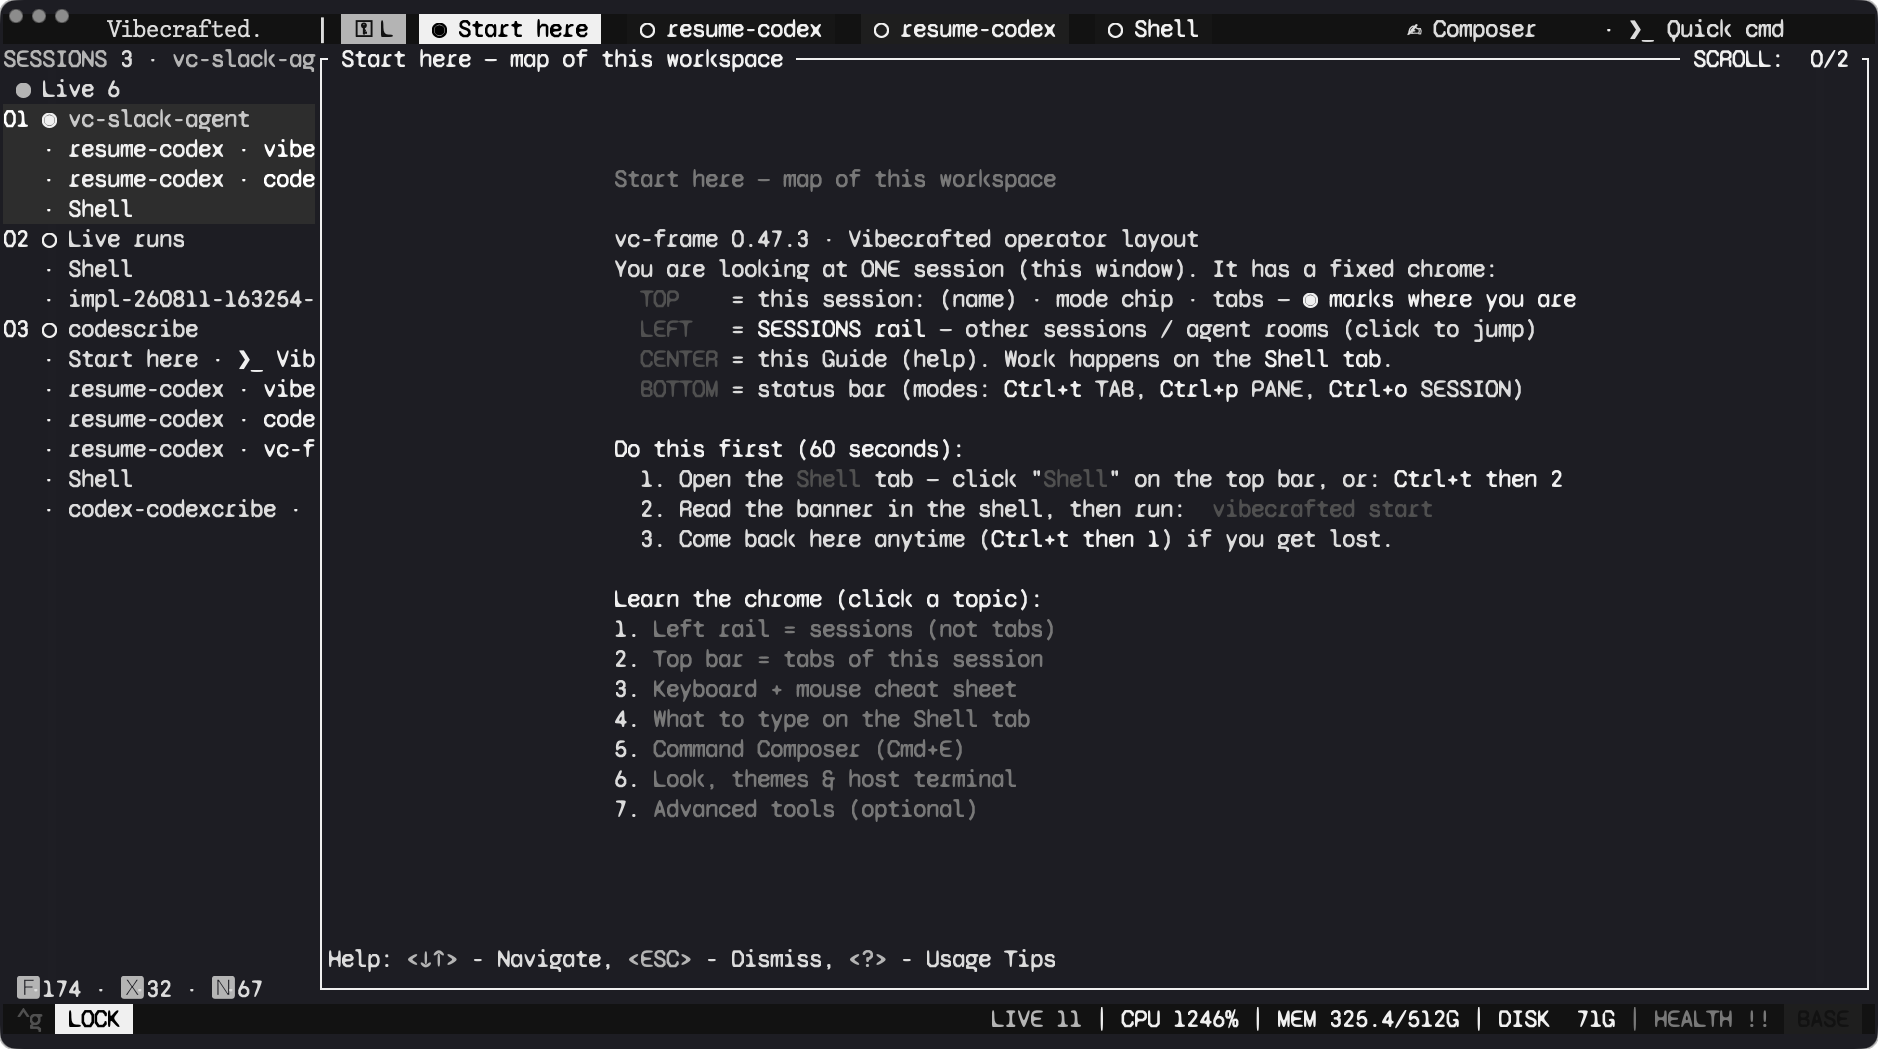Viewport: 1878px width, 1049px height.
Task: Open resume-codex · code under codescribe
Action: [191, 419]
